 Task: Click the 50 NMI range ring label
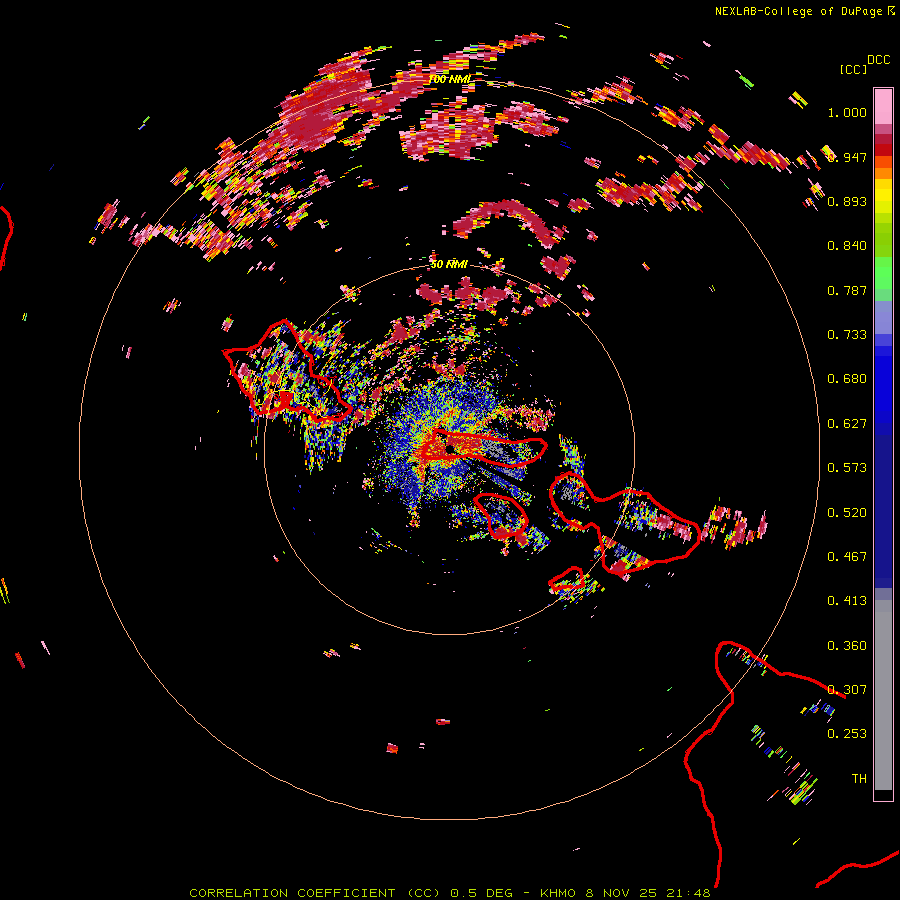point(449,264)
